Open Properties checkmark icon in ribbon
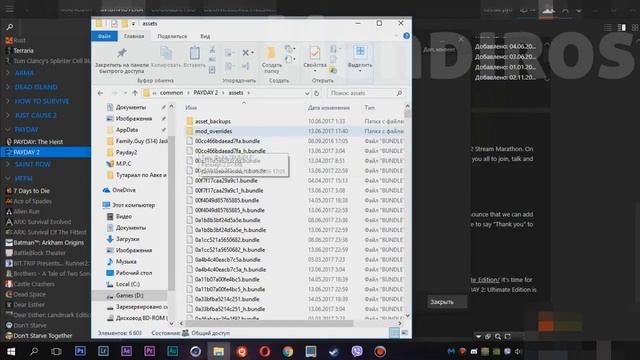This screenshot has width=640, height=360. click(315, 53)
